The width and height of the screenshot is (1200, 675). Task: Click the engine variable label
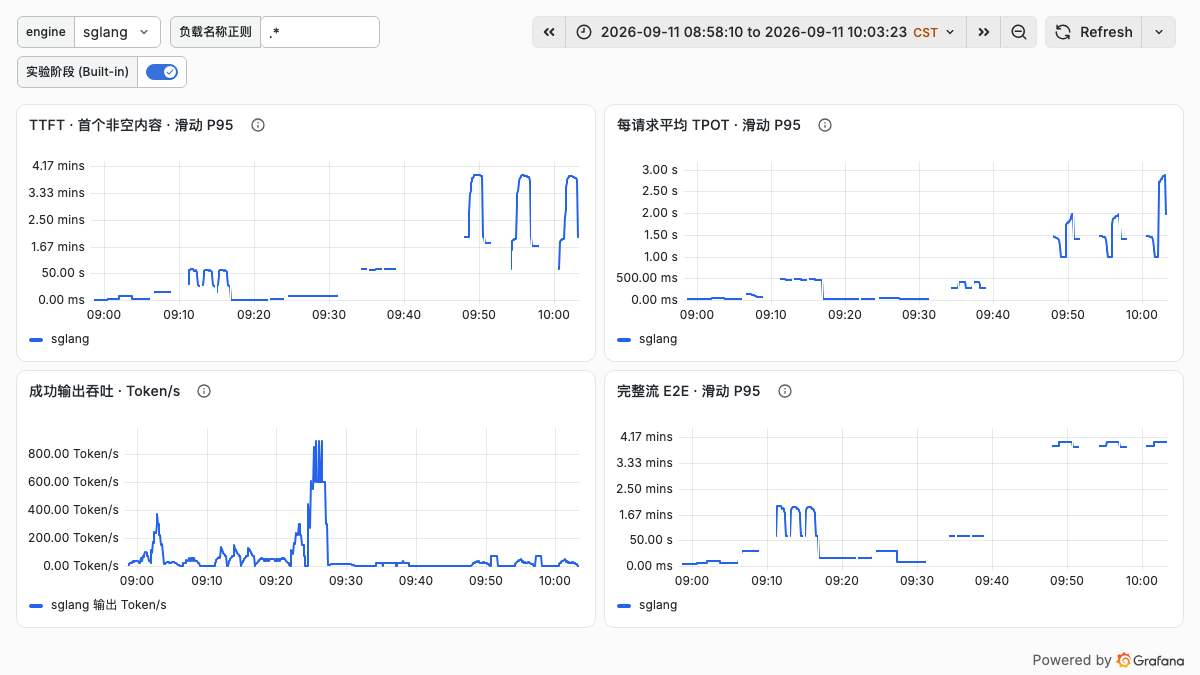pyautogui.click(x=46, y=32)
